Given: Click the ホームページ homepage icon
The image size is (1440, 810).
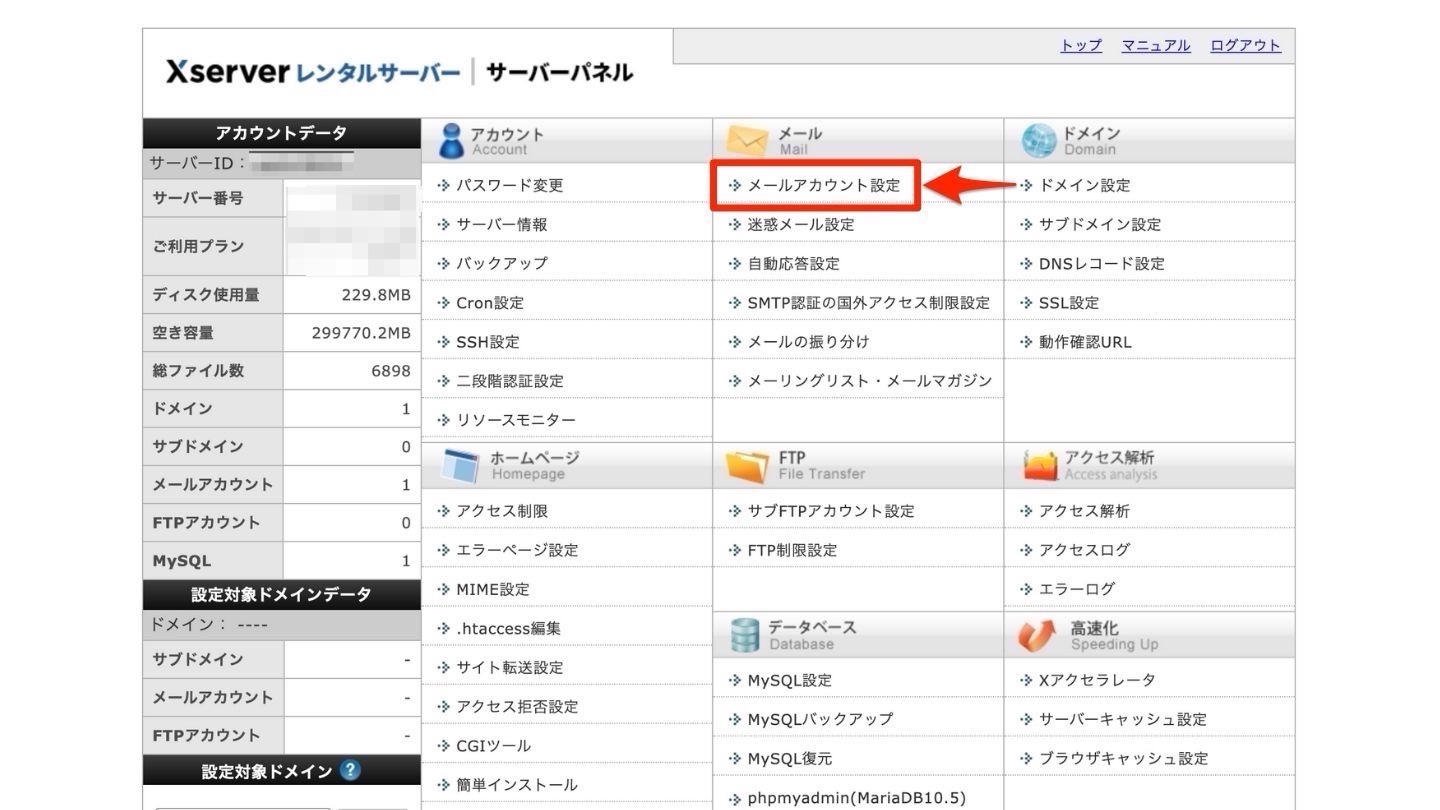Looking at the screenshot, I should click(x=461, y=465).
